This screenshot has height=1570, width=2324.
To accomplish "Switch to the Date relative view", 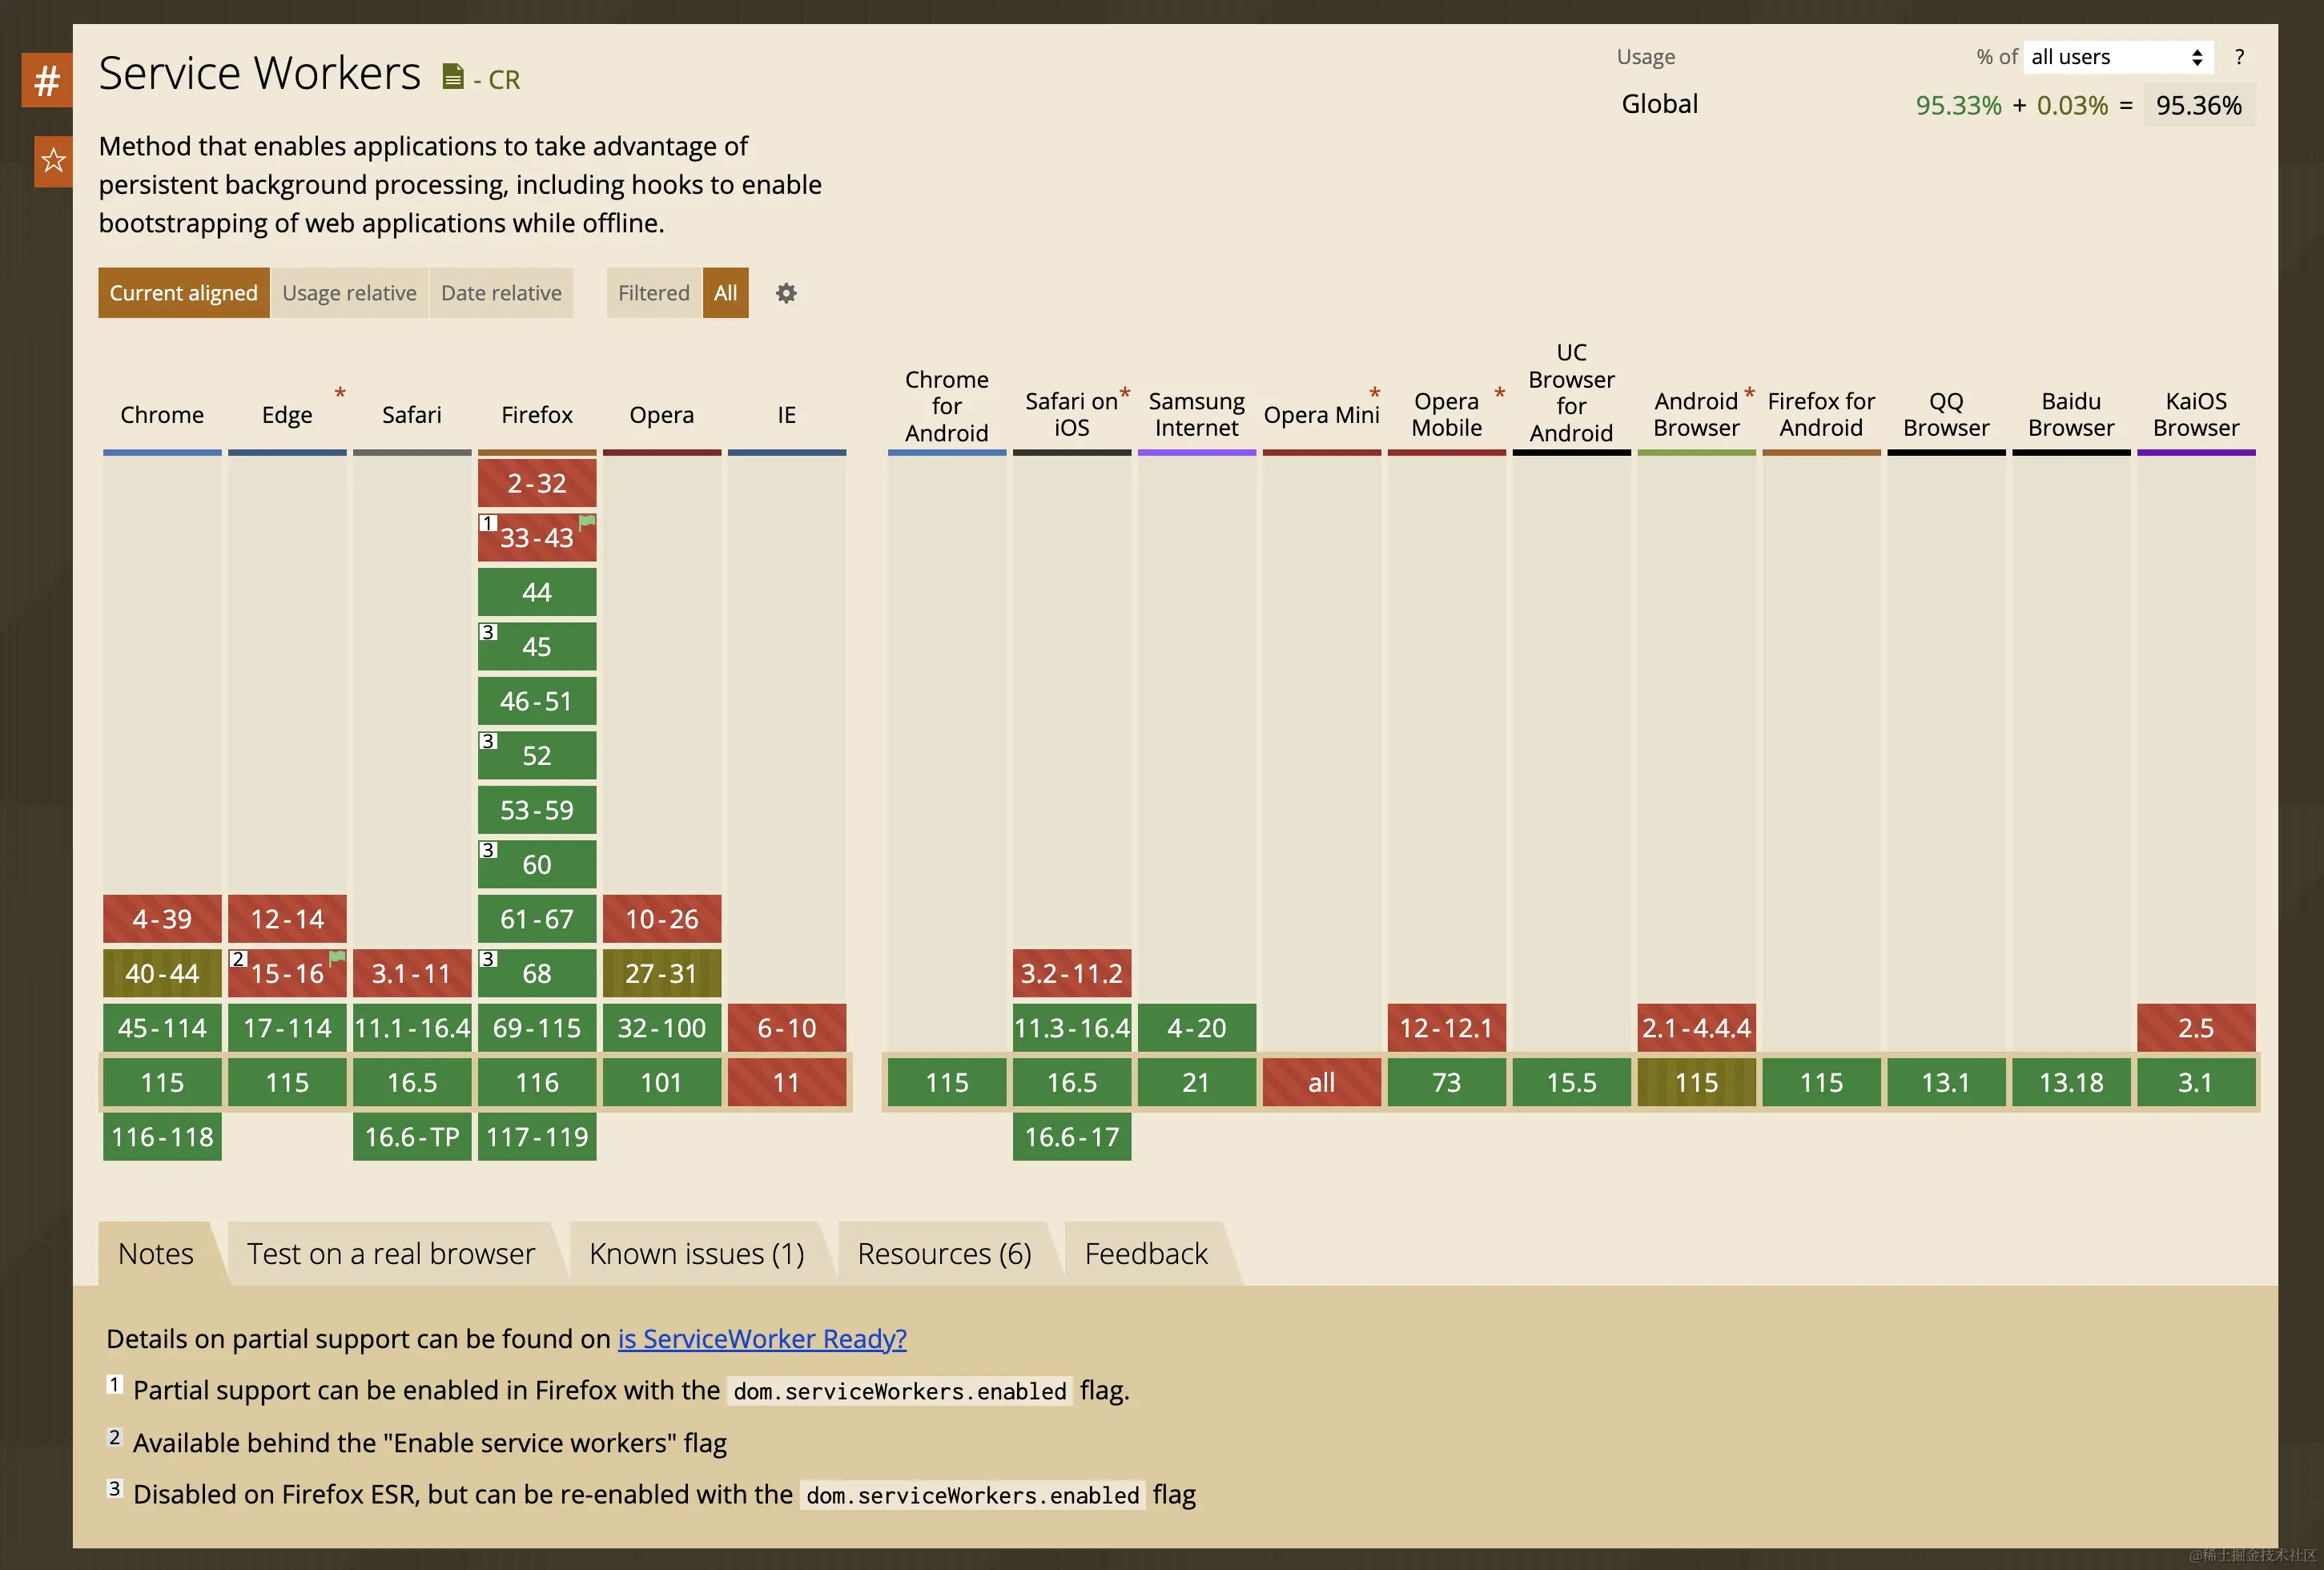I will (x=501, y=293).
